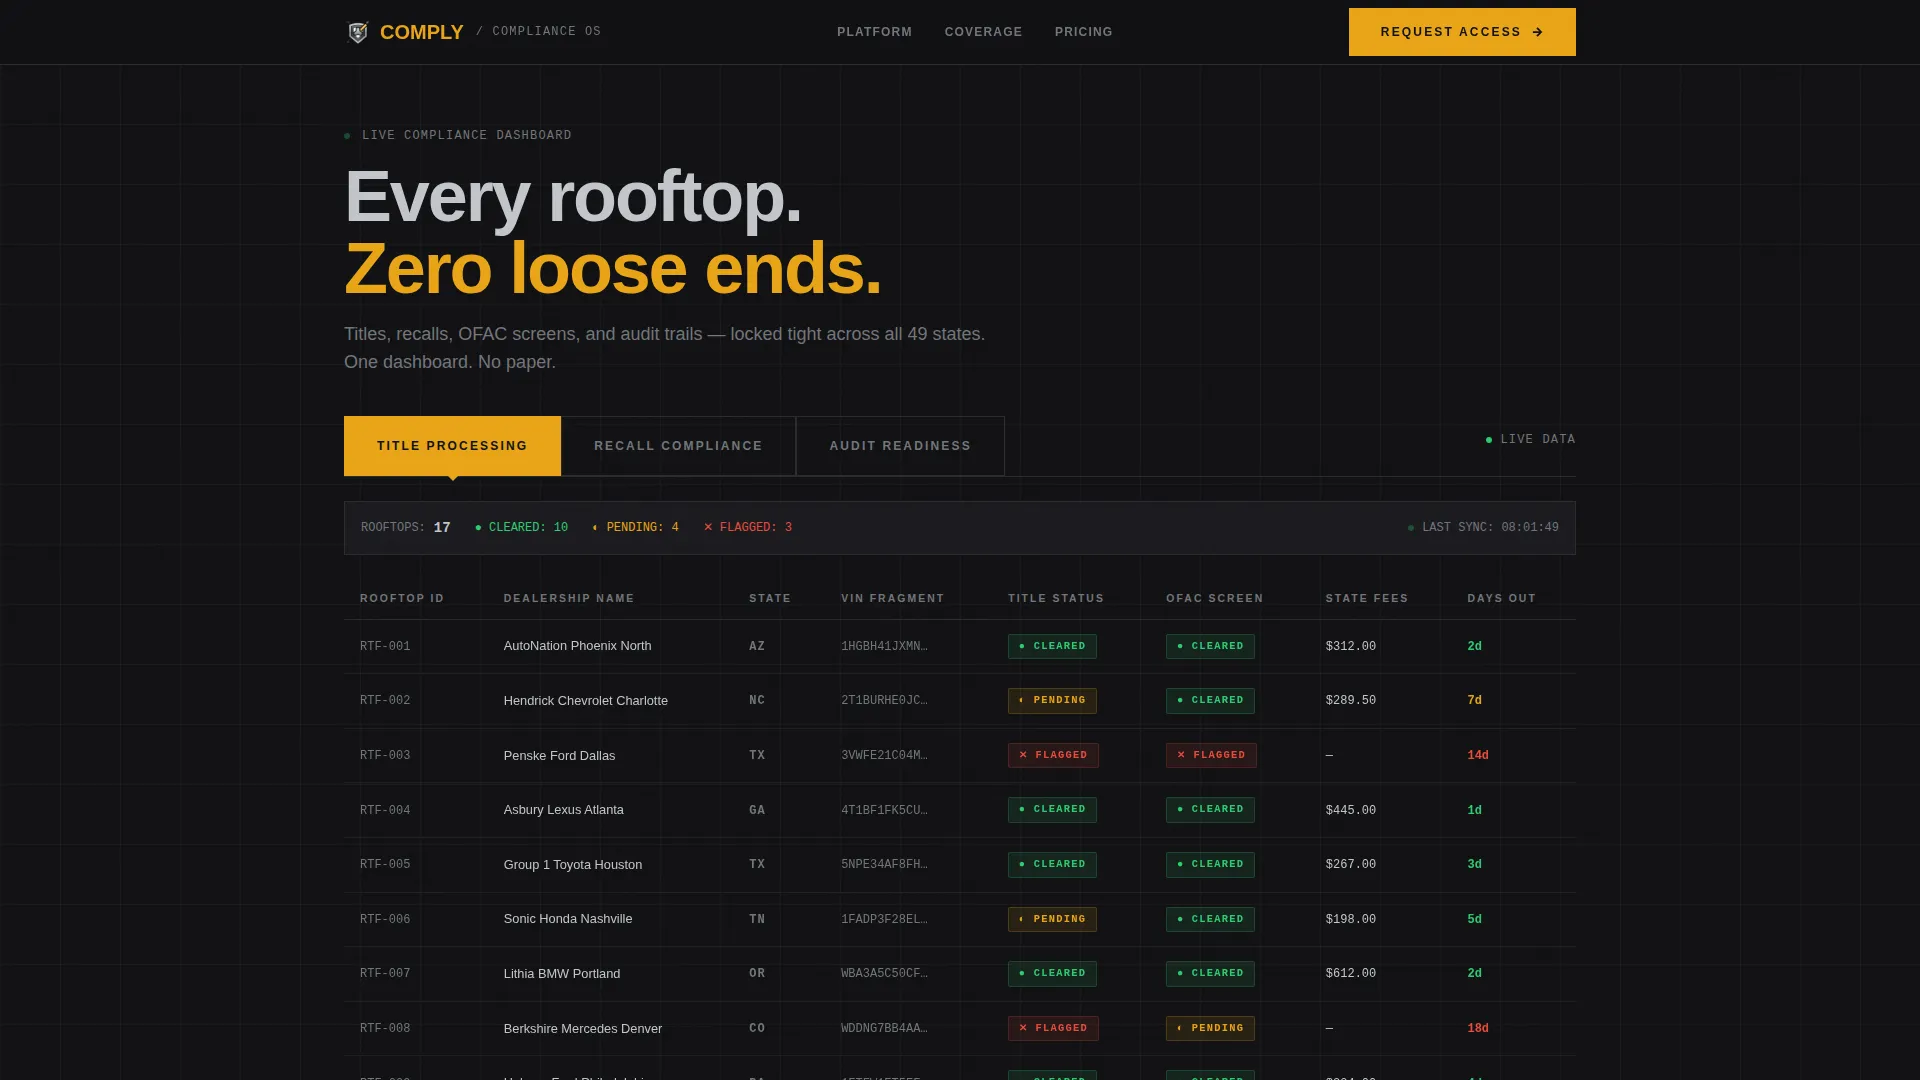Select Group 1 Toyota Houston dealership
Image resolution: width=1920 pixels, height=1080 pixels.
573,865
